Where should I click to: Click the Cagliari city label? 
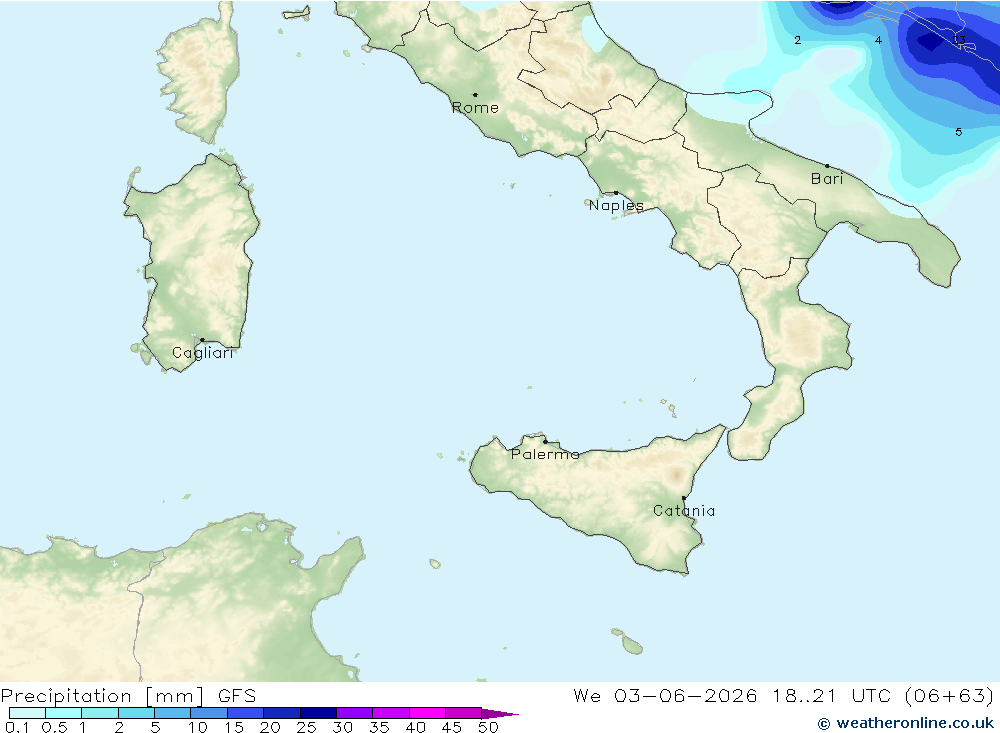(x=203, y=353)
